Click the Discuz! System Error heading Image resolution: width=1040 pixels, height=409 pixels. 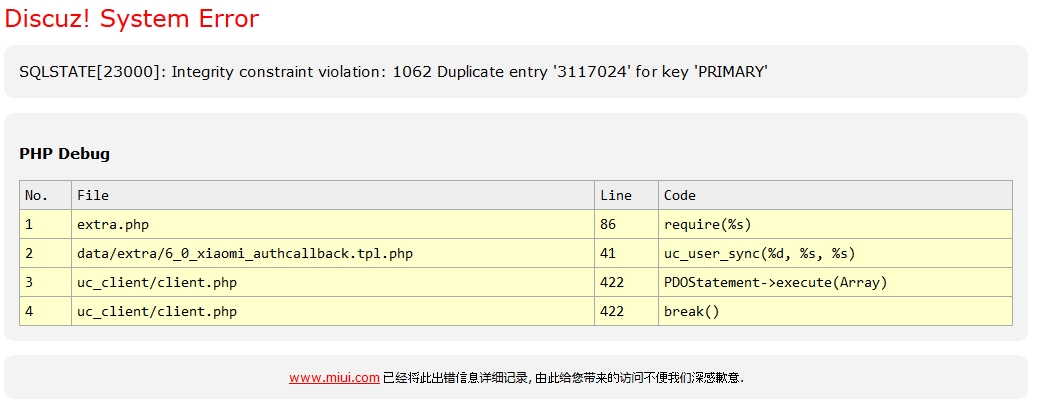point(132,19)
